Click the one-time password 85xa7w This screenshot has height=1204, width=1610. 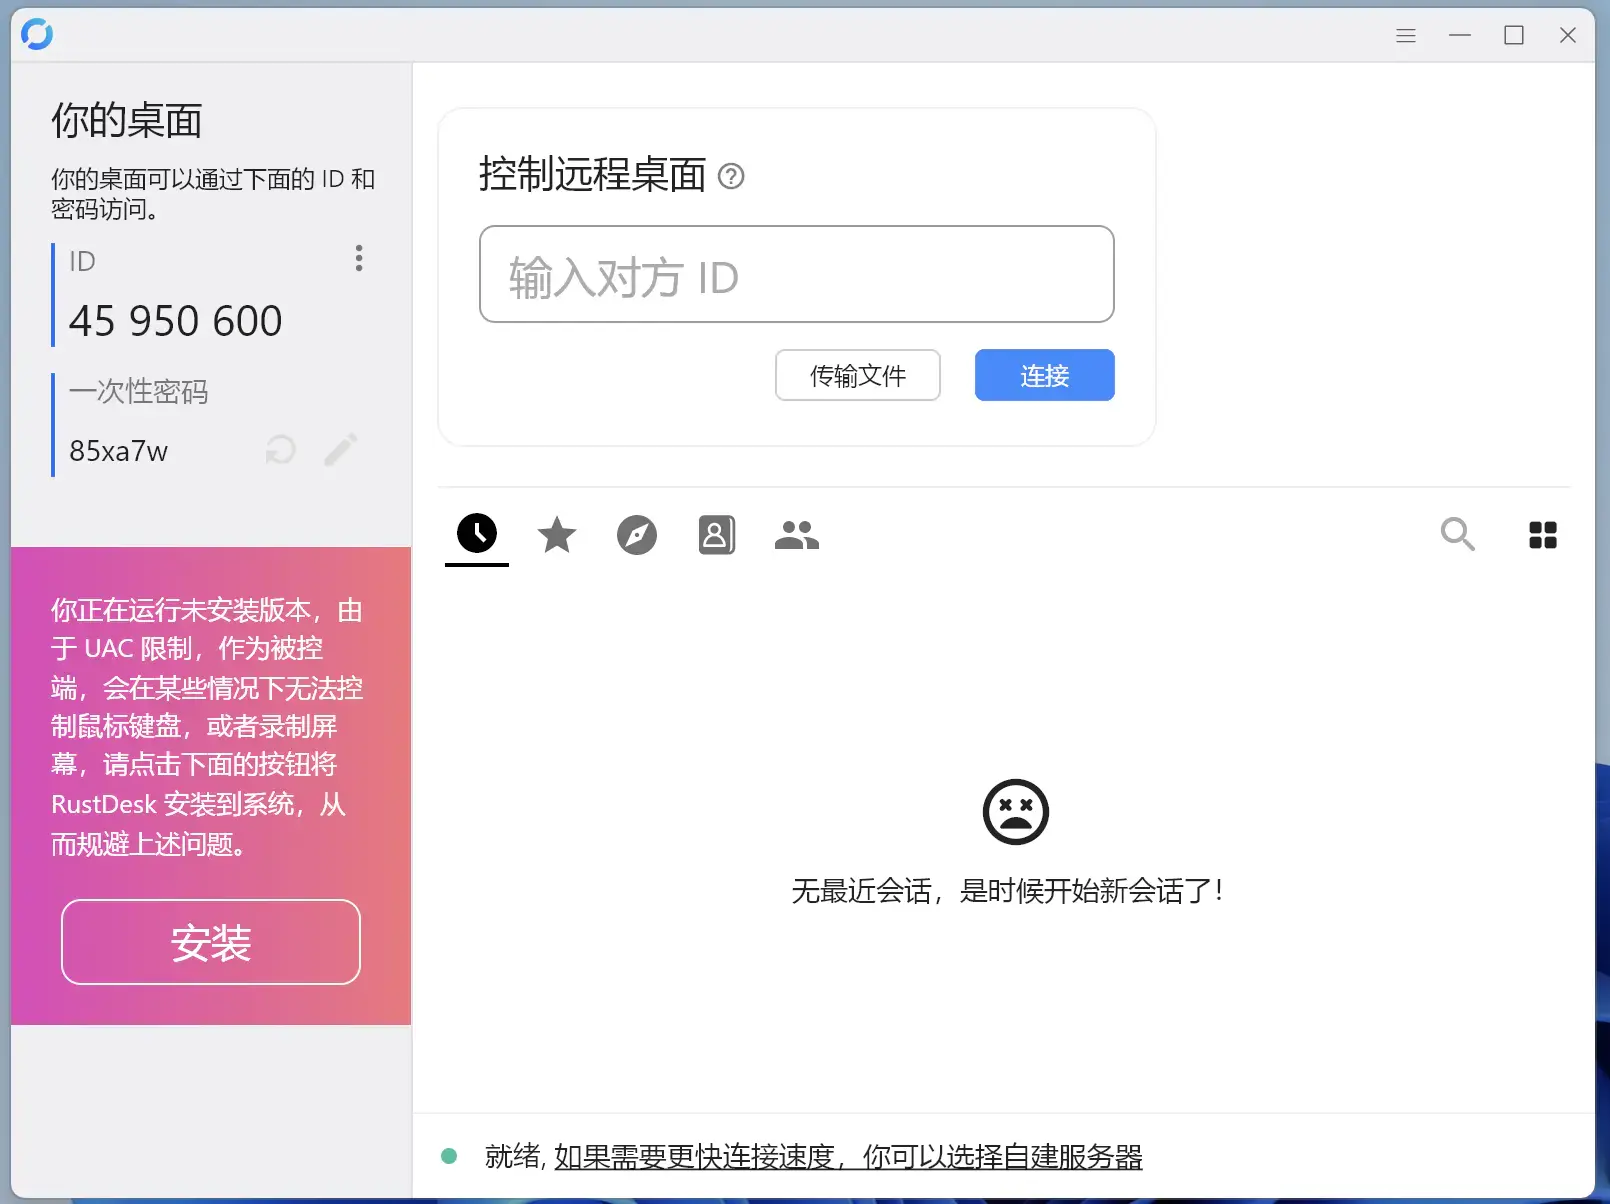[x=119, y=451]
